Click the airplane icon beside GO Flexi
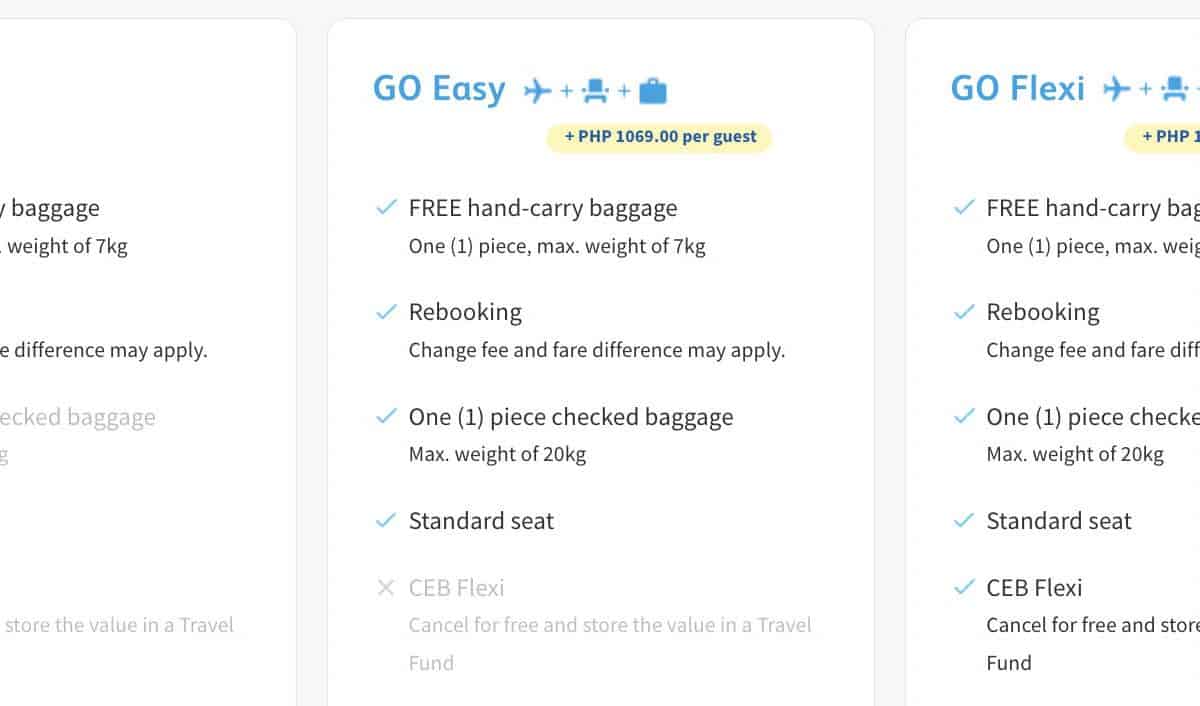 [1116, 89]
